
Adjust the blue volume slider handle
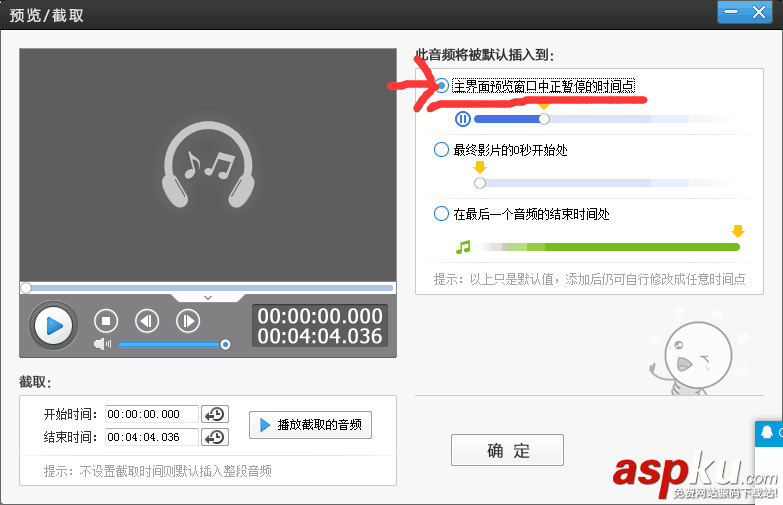(x=225, y=344)
